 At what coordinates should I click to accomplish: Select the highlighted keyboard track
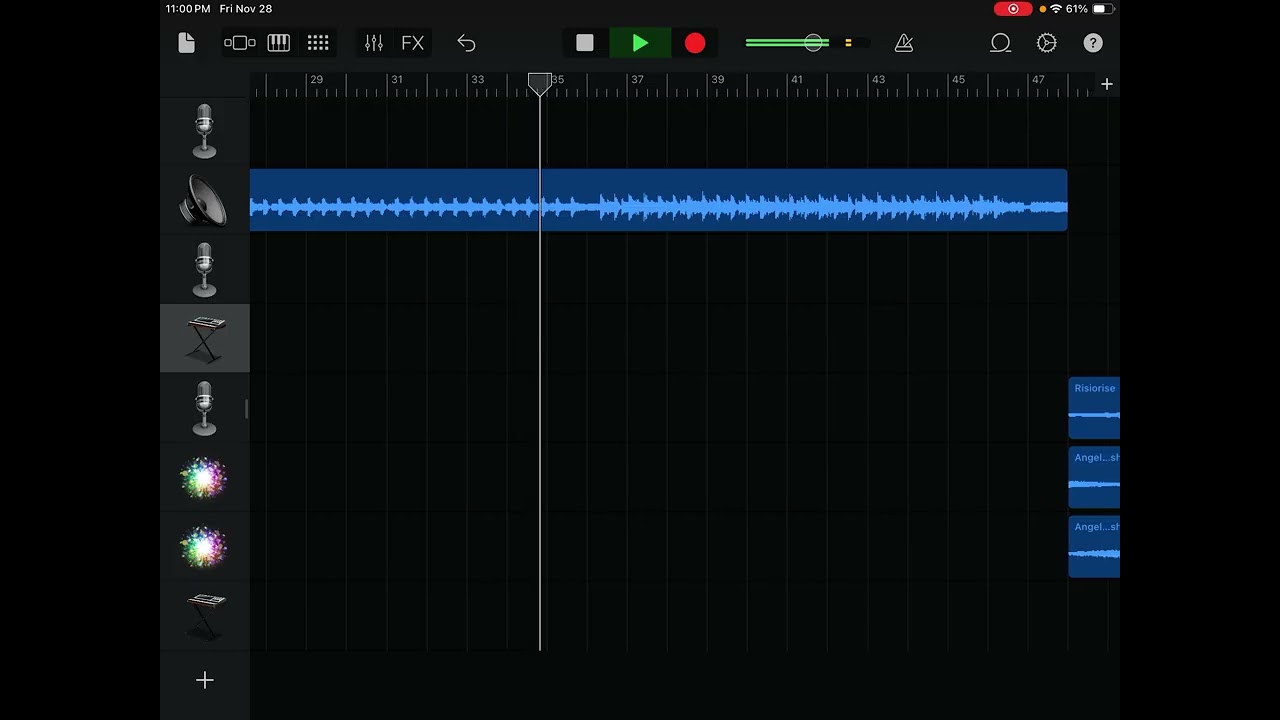[204, 339]
